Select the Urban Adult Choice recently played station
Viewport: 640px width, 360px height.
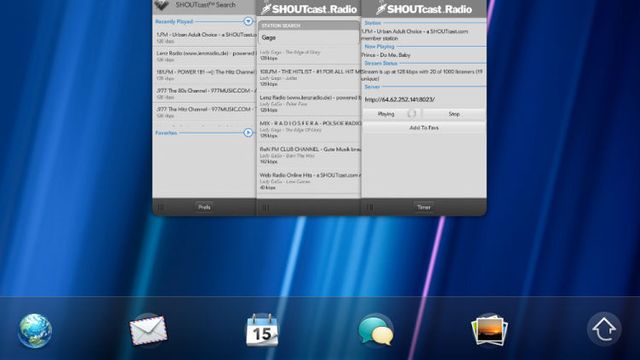point(205,37)
